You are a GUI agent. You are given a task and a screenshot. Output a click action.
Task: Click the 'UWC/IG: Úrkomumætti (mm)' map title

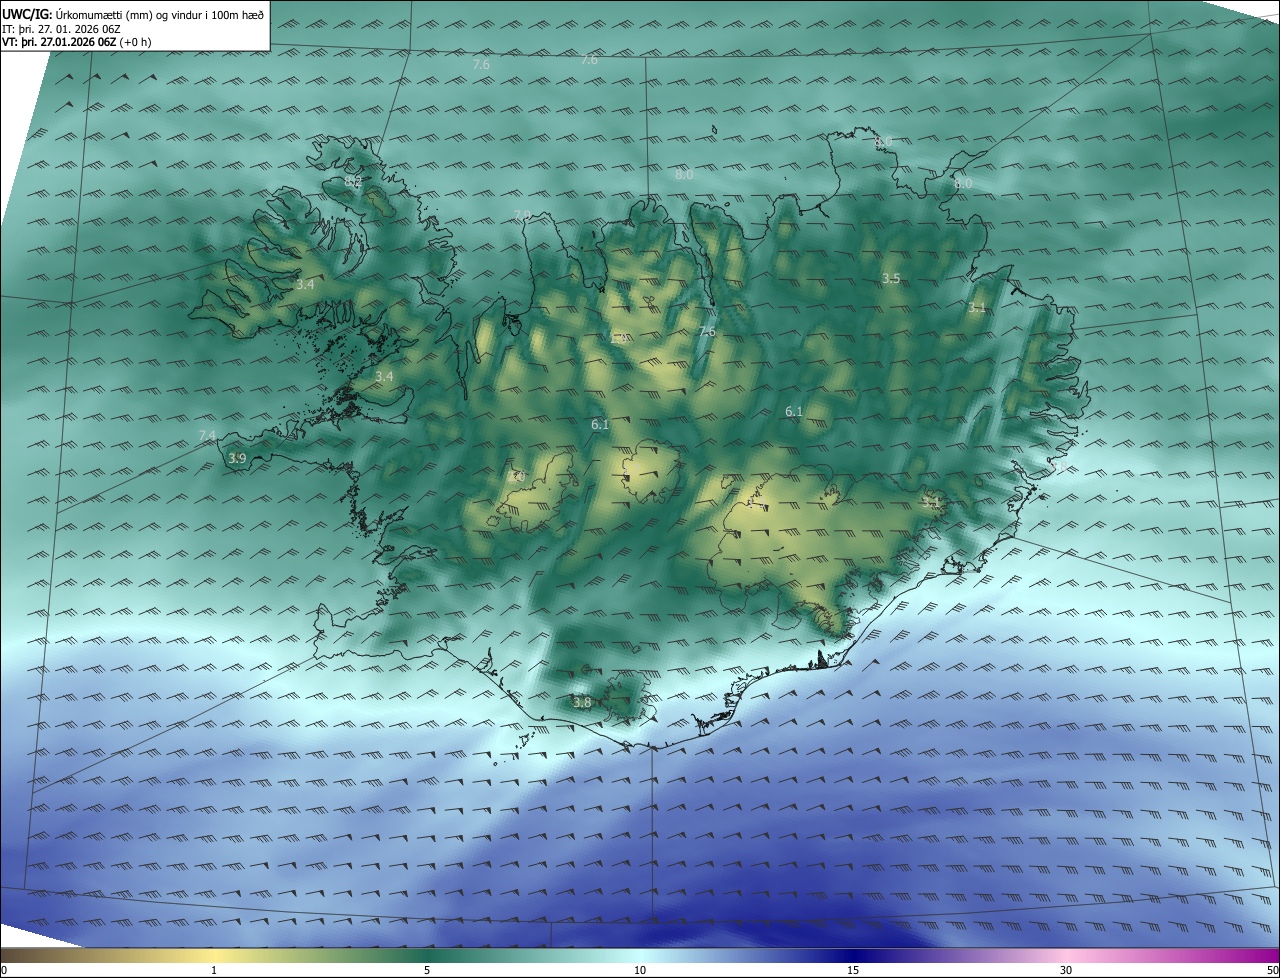tap(134, 14)
